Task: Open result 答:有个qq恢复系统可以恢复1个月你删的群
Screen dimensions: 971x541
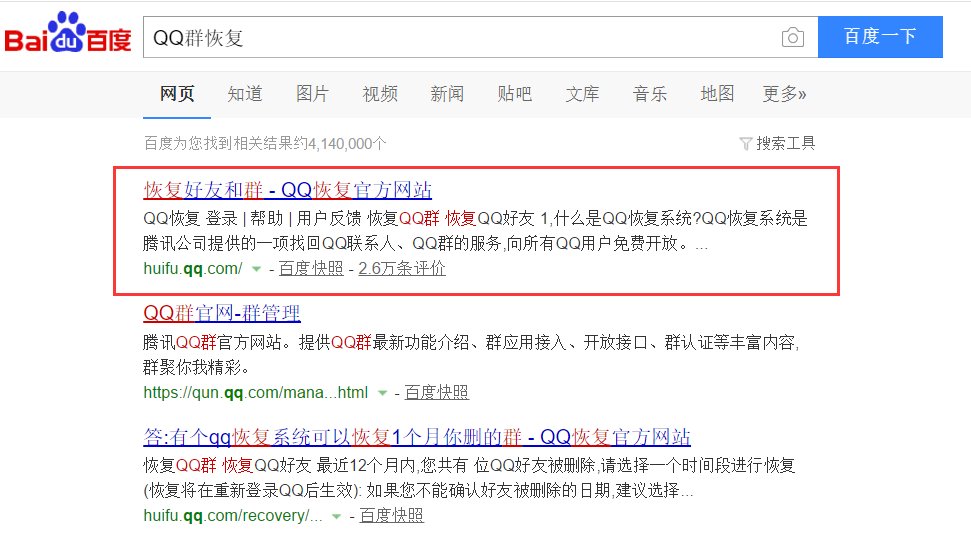Action: click(x=417, y=437)
